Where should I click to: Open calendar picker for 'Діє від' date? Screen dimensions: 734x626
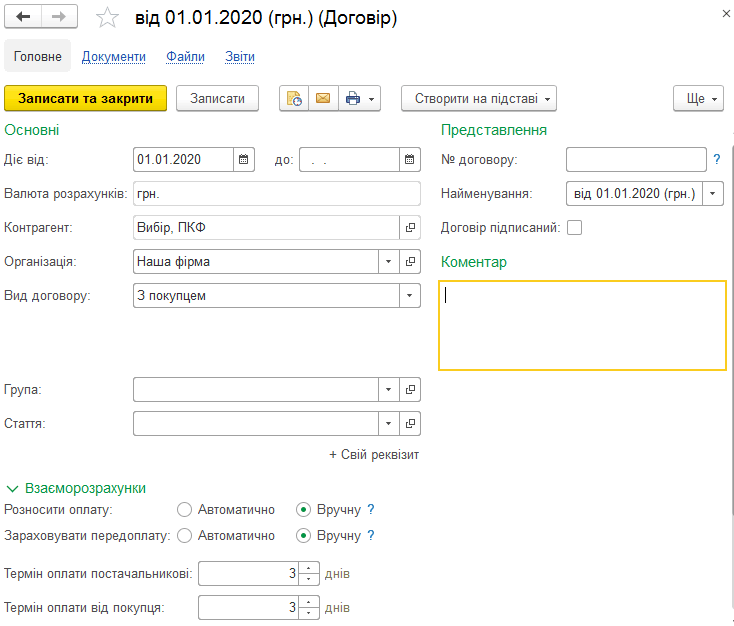coord(243,160)
